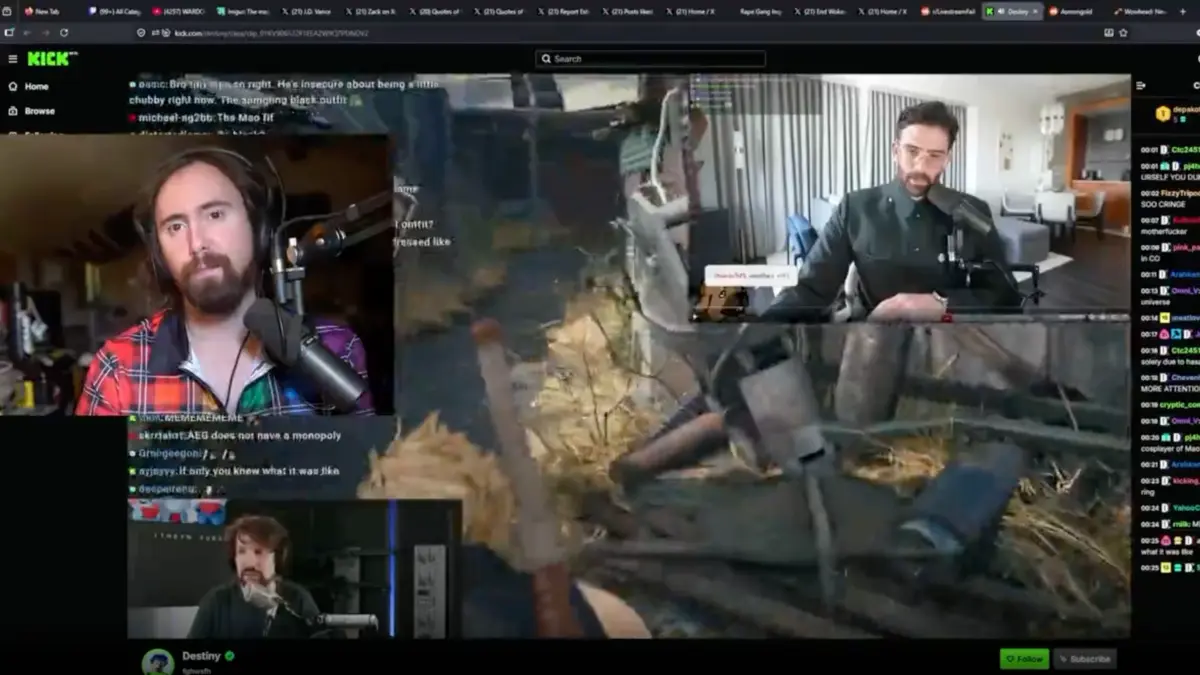Click the Subscribe button
This screenshot has width=1200, height=675.
(x=1085, y=658)
